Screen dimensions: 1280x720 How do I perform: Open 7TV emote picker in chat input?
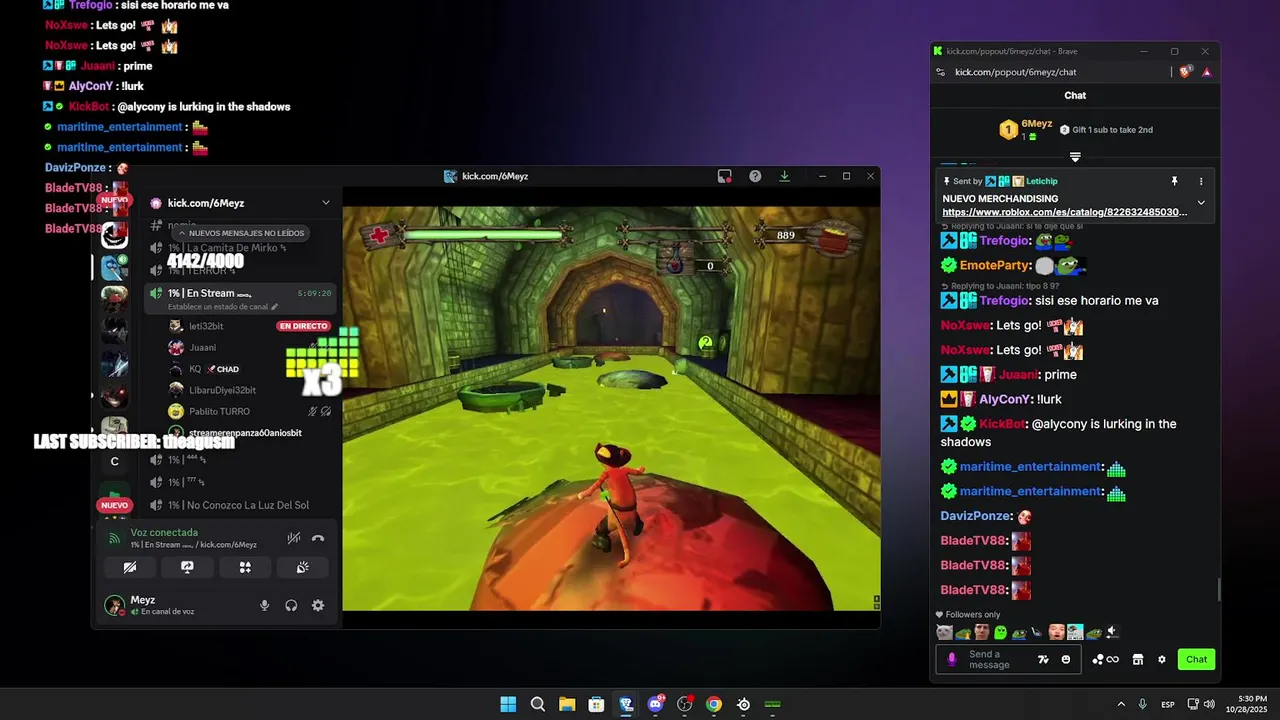[x=1043, y=659]
